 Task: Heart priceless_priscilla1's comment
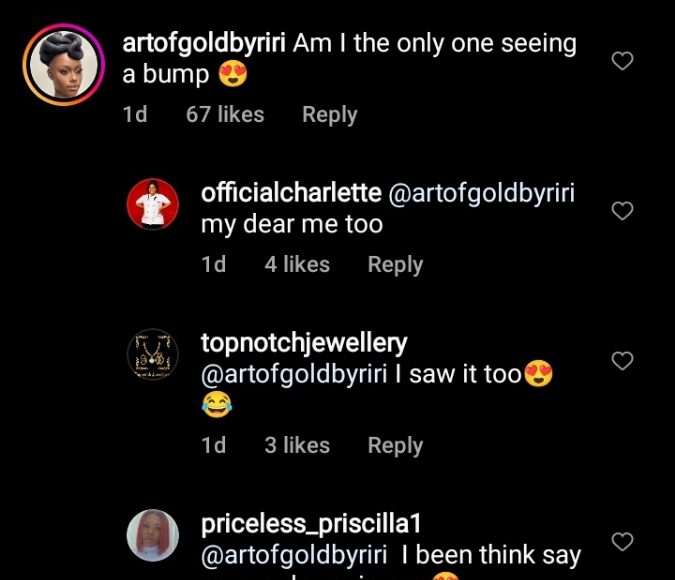click(622, 542)
